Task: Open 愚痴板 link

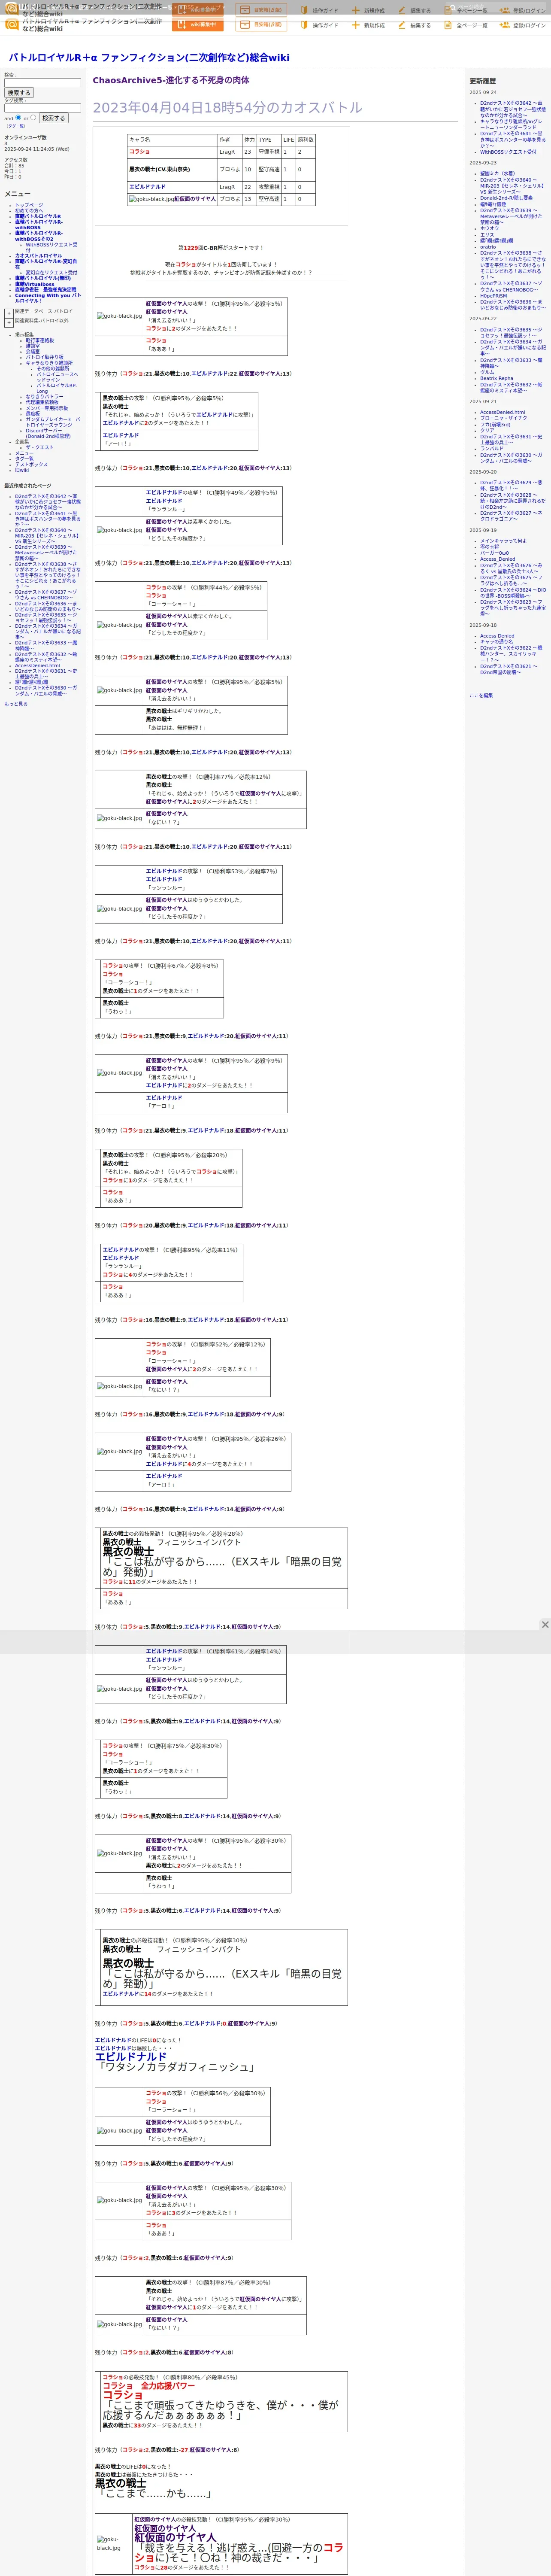Action: coord(33,414)
